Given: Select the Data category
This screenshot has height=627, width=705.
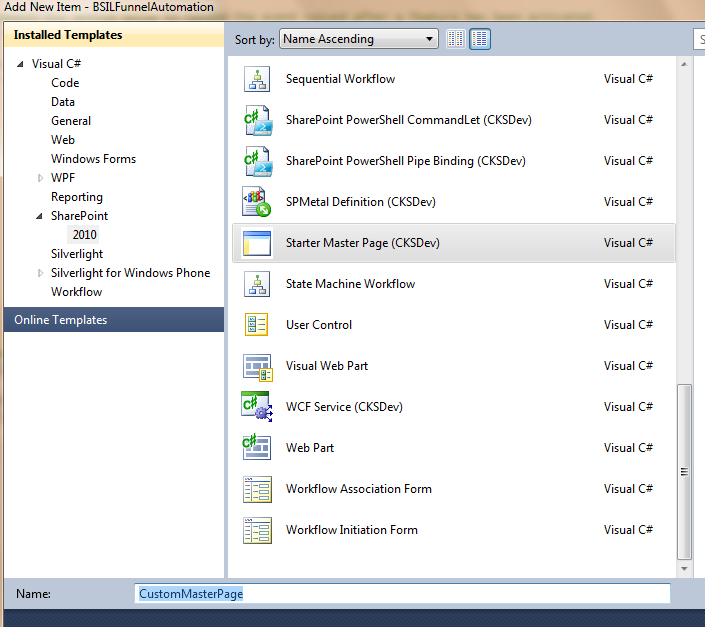Looking at the screenshot, I should tap(63, 102).
